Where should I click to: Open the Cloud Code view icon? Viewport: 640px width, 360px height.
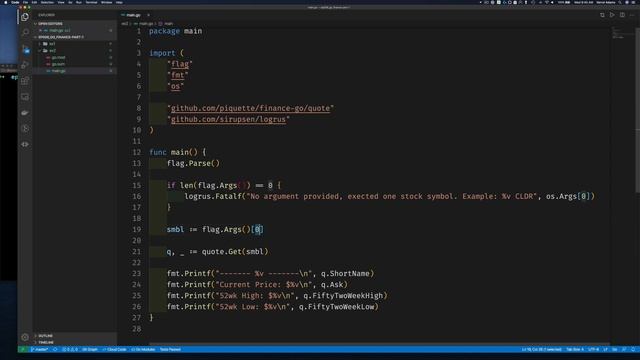(x=25, y=144)
